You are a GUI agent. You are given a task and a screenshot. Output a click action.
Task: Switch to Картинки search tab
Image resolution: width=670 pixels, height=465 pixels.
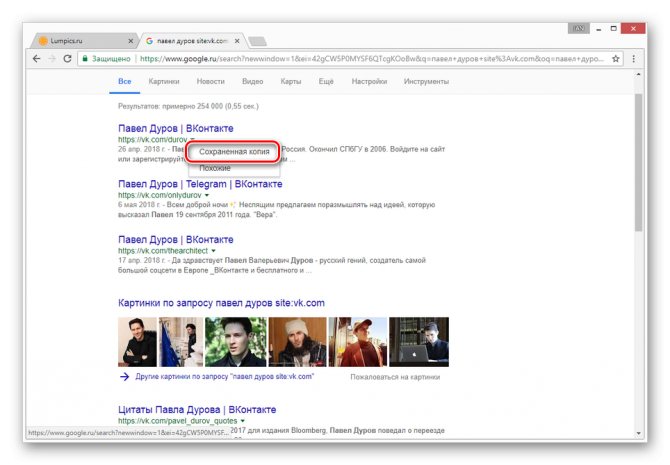tap(164, 81)
